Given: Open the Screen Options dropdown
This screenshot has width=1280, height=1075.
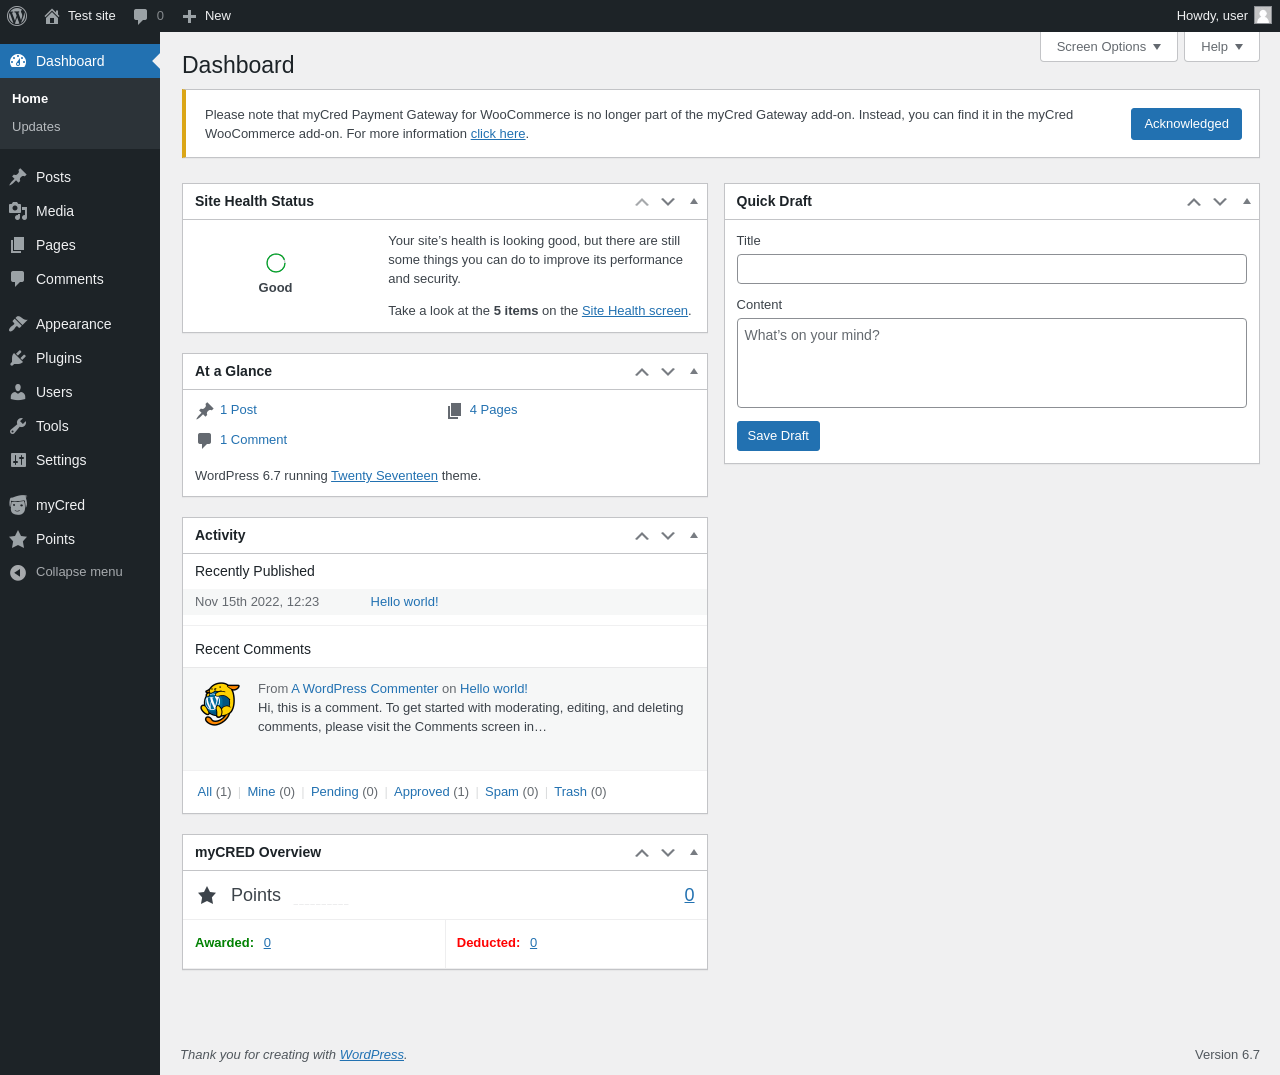Looking at the screenshot, I should pyautogui.click(x=1109, y=47).
